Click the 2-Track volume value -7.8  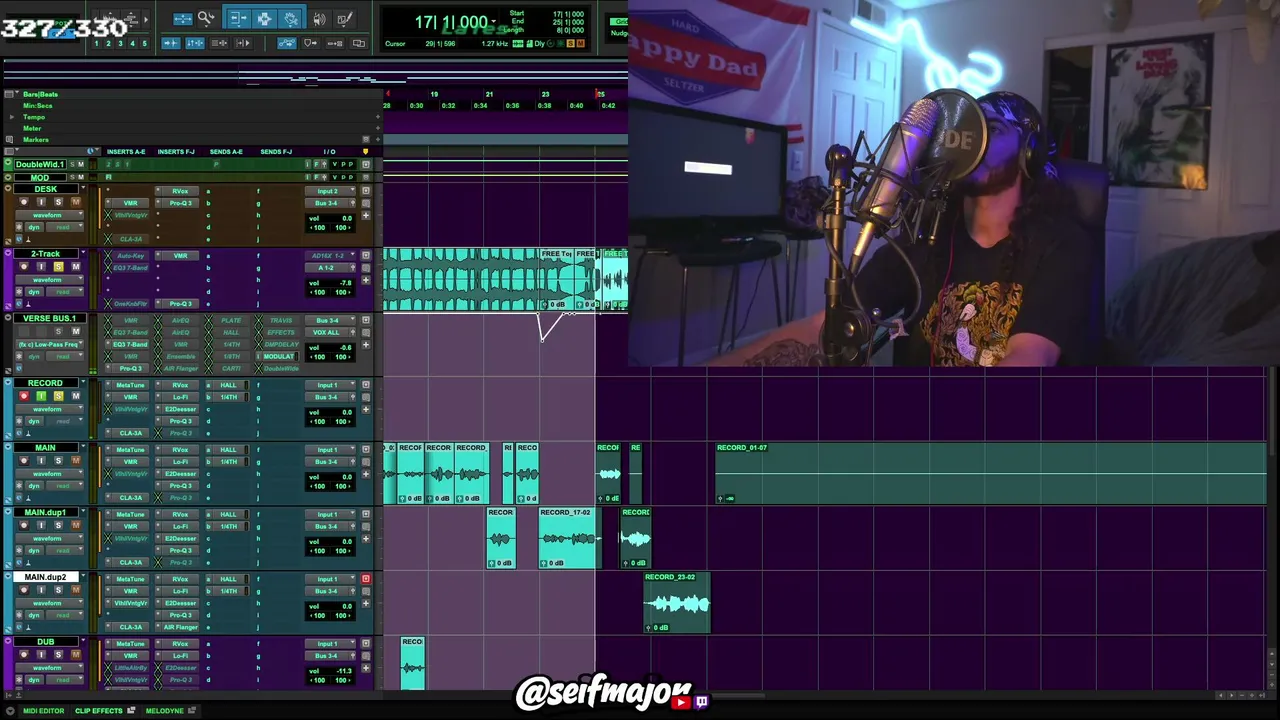pyautogui.click(x=345, y=283)
